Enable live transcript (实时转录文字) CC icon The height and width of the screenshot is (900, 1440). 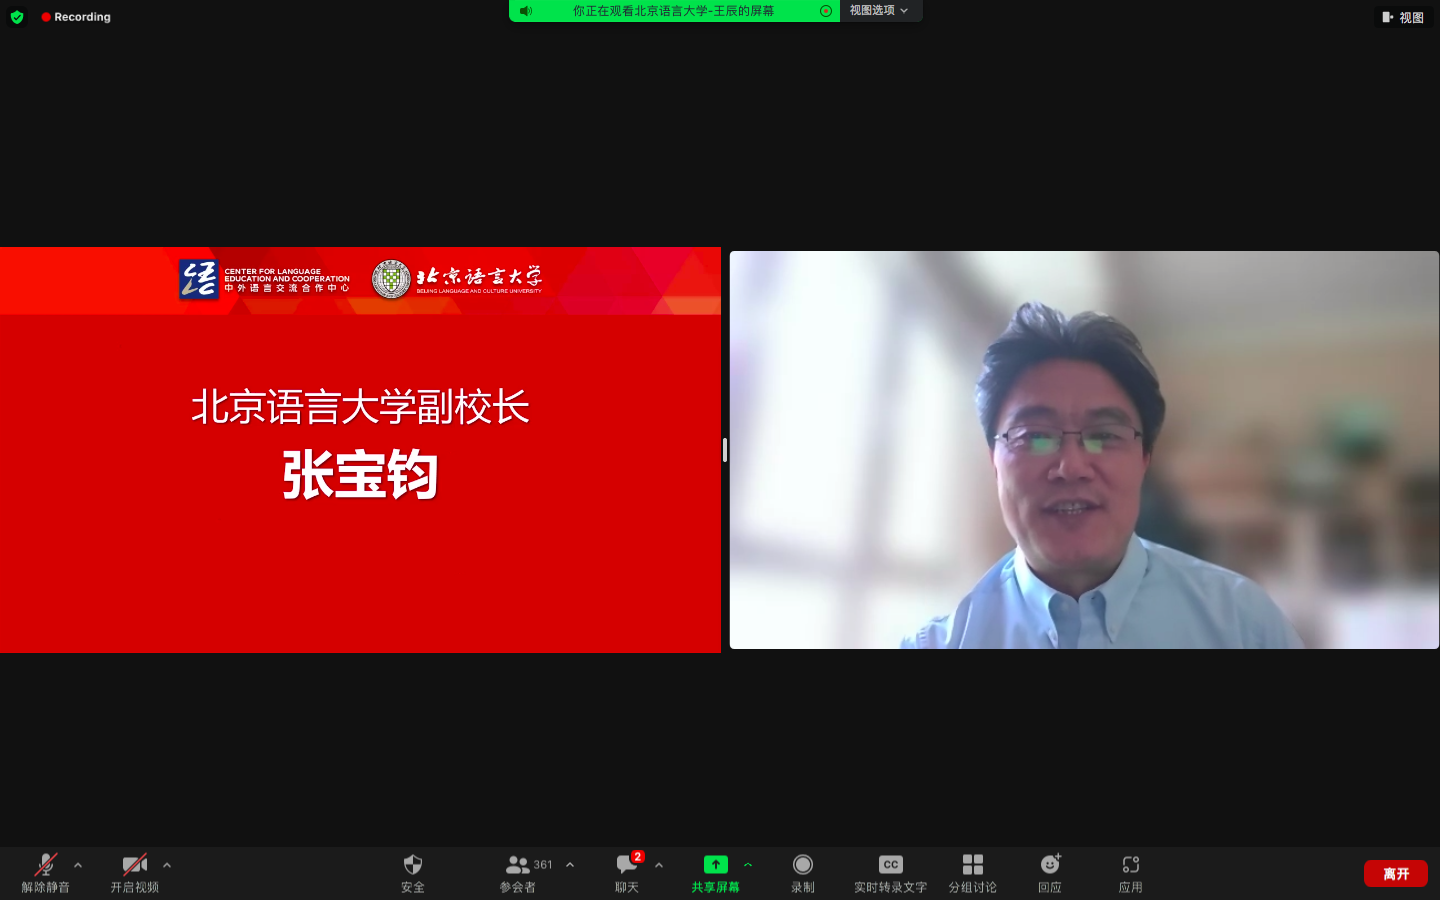pyautogui.click(x=890, y=866)
